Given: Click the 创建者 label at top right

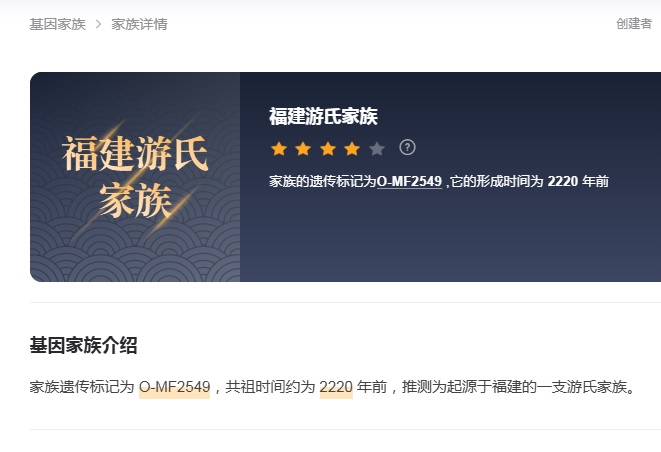Looking at the screenshot, I should 634,24.
